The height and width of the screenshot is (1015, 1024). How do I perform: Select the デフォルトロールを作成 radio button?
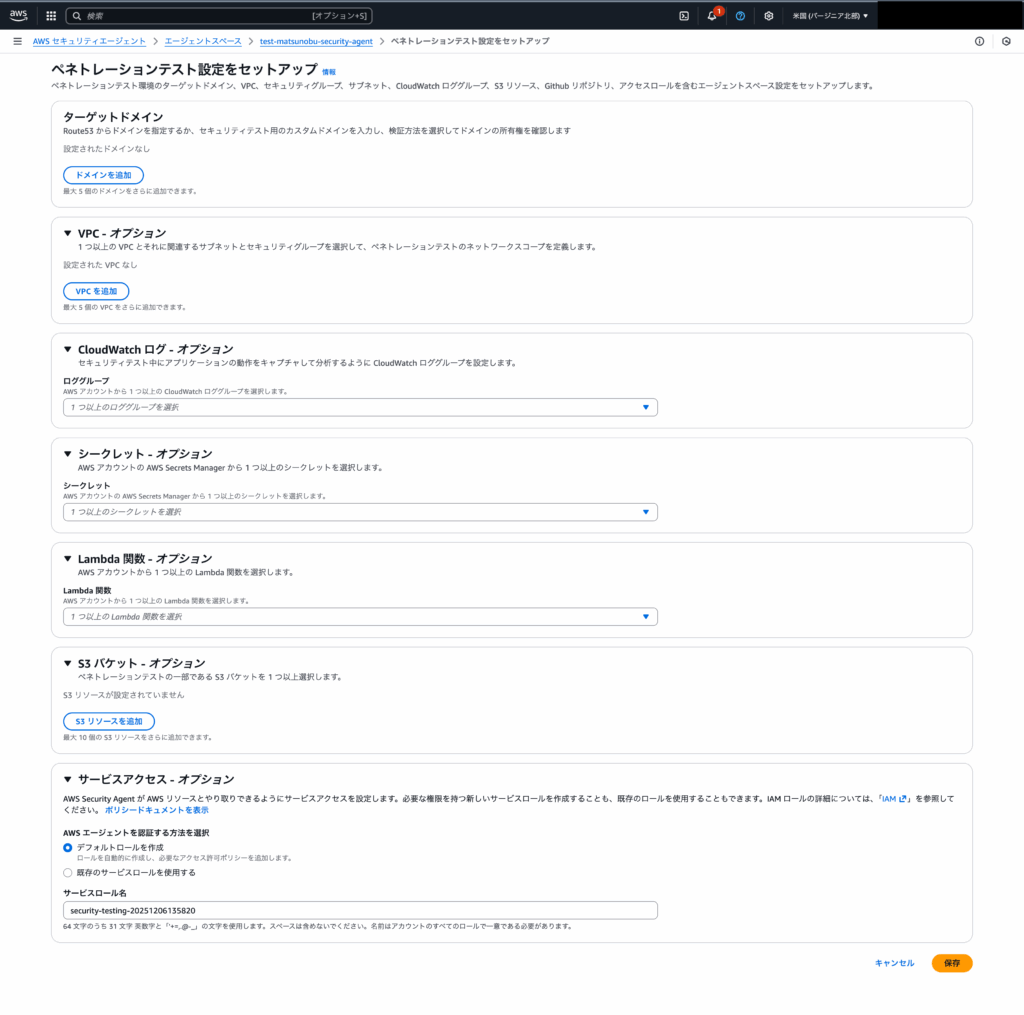68,847
